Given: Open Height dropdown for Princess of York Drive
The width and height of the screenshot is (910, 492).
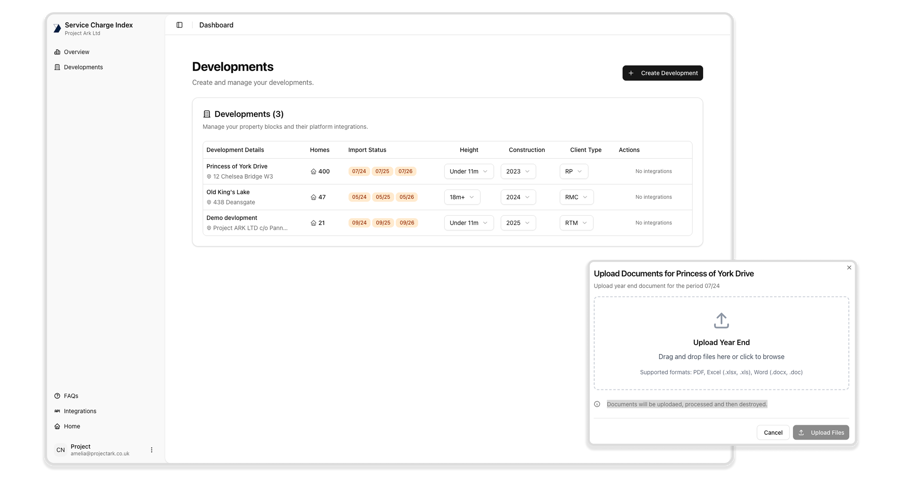Looking at the screenshot, I should tap(468, 171).
